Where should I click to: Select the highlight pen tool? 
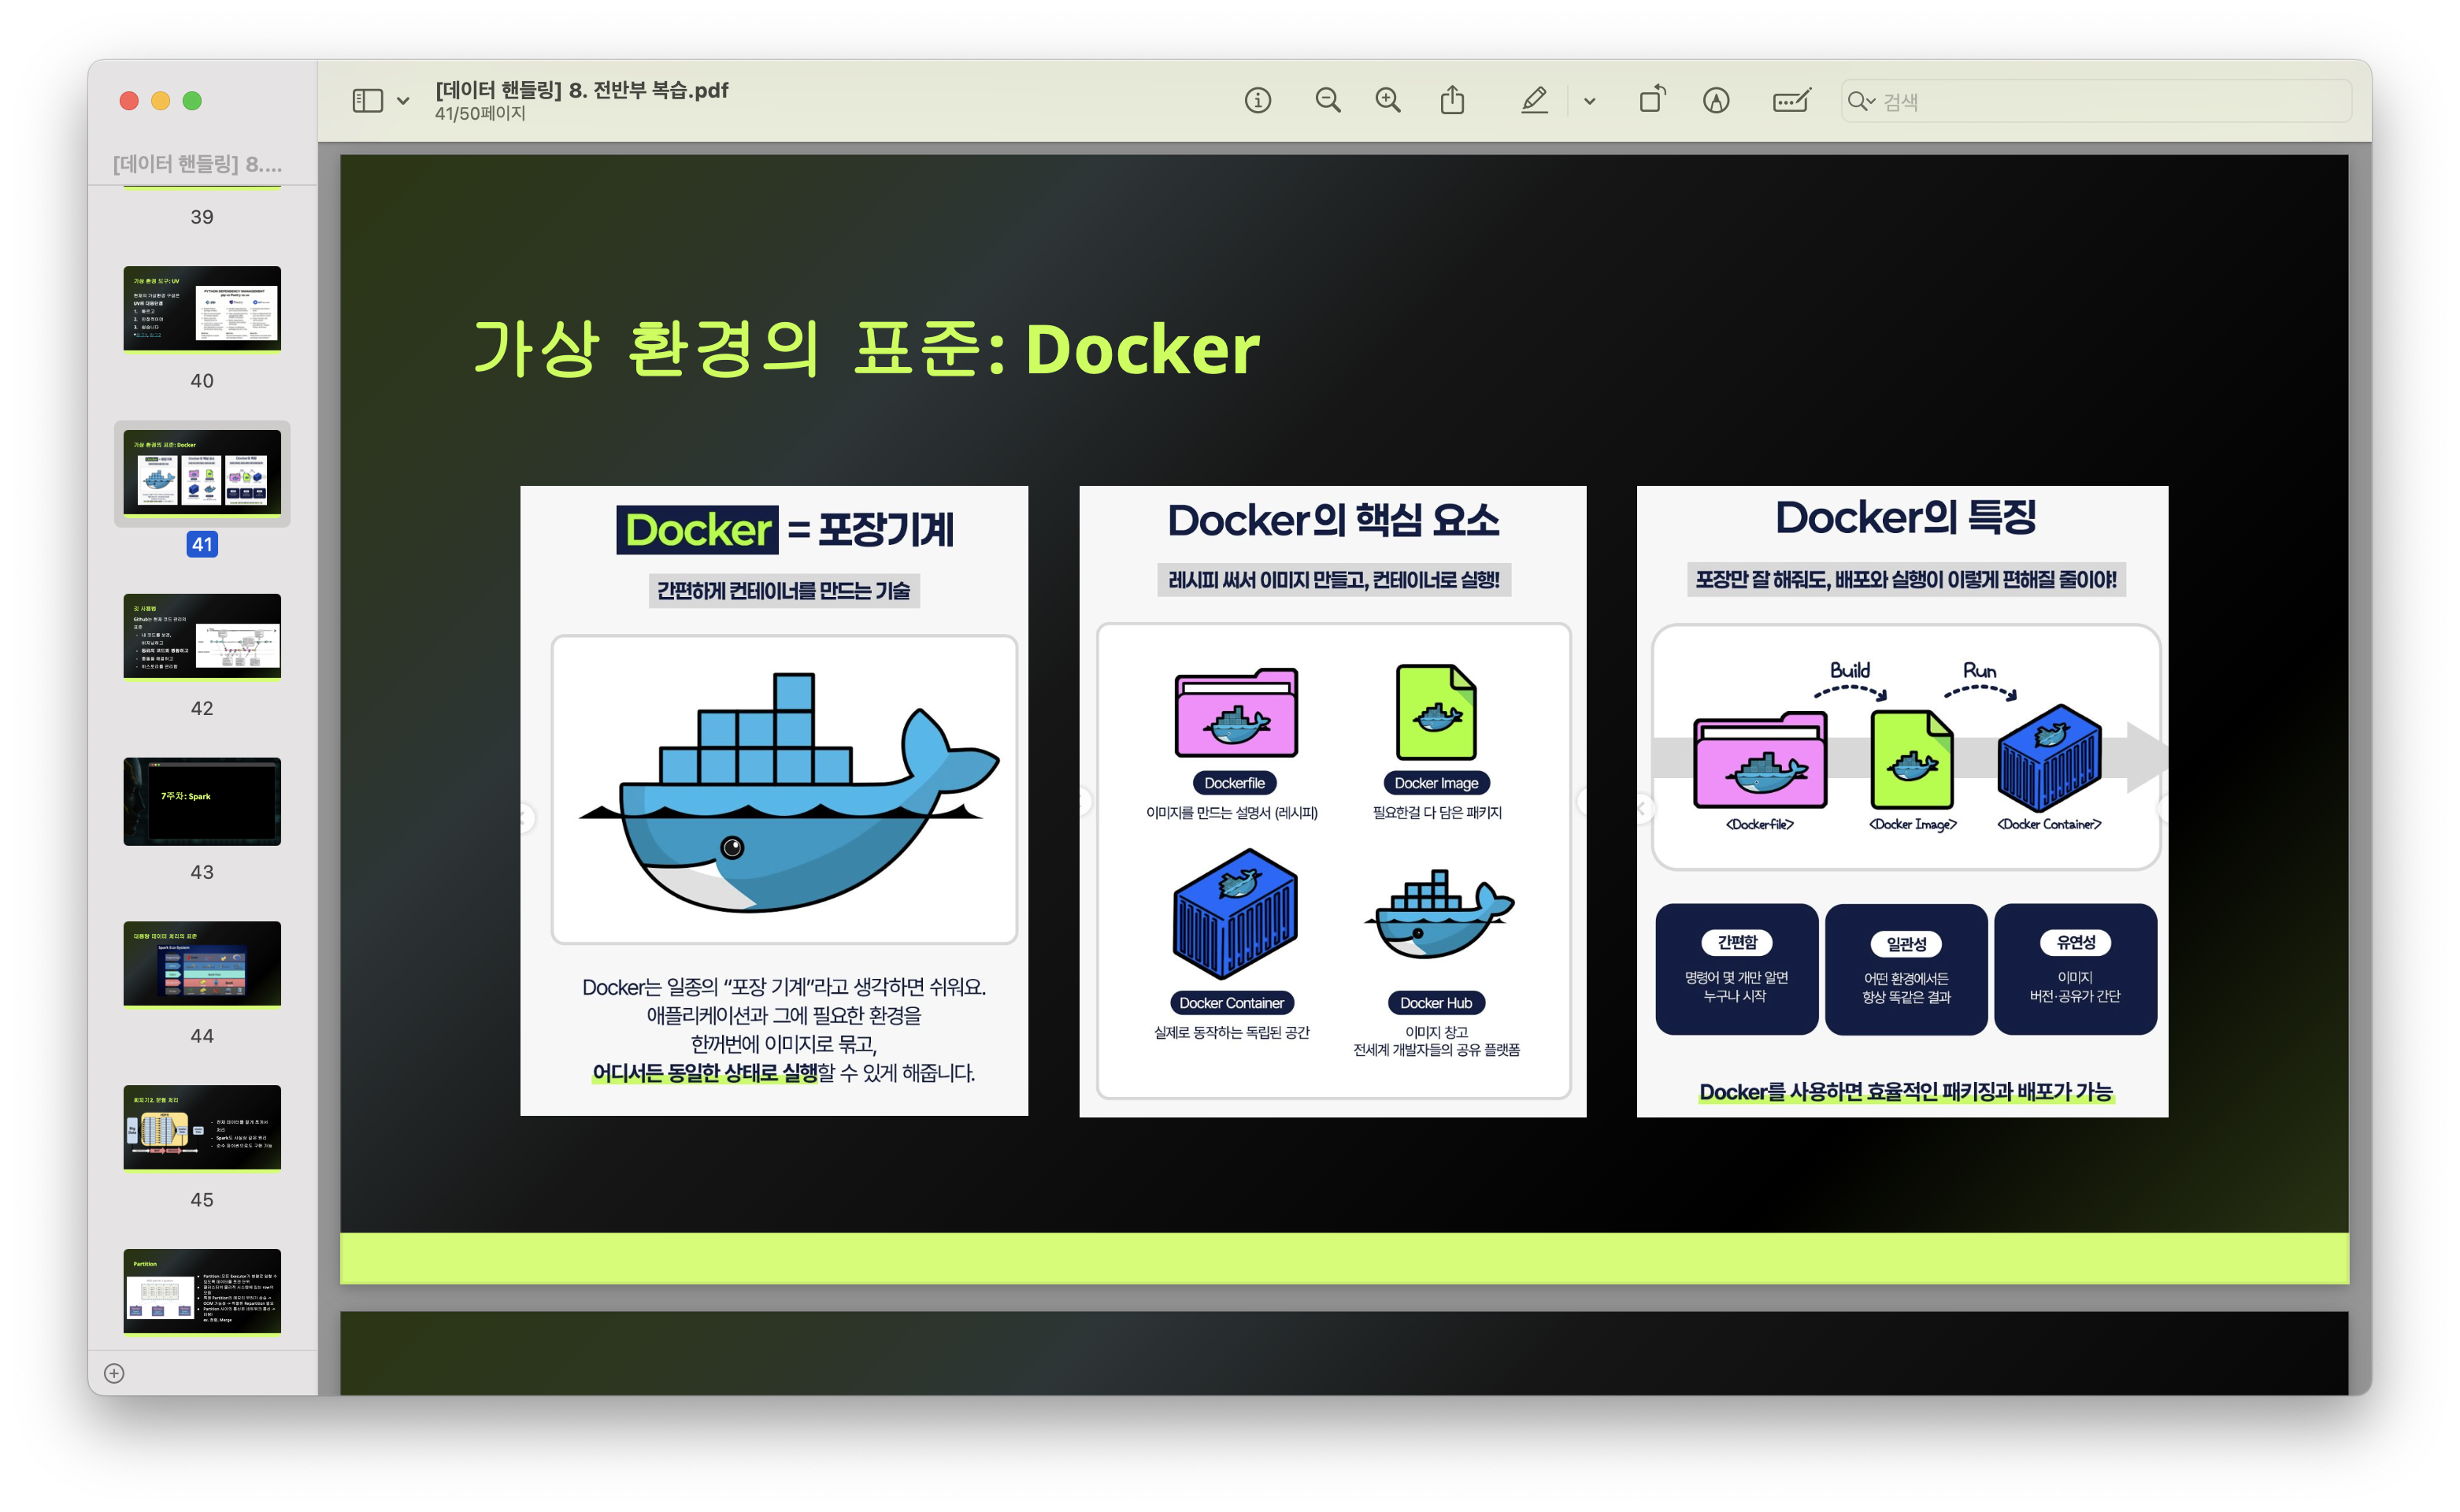(1534, 100)
